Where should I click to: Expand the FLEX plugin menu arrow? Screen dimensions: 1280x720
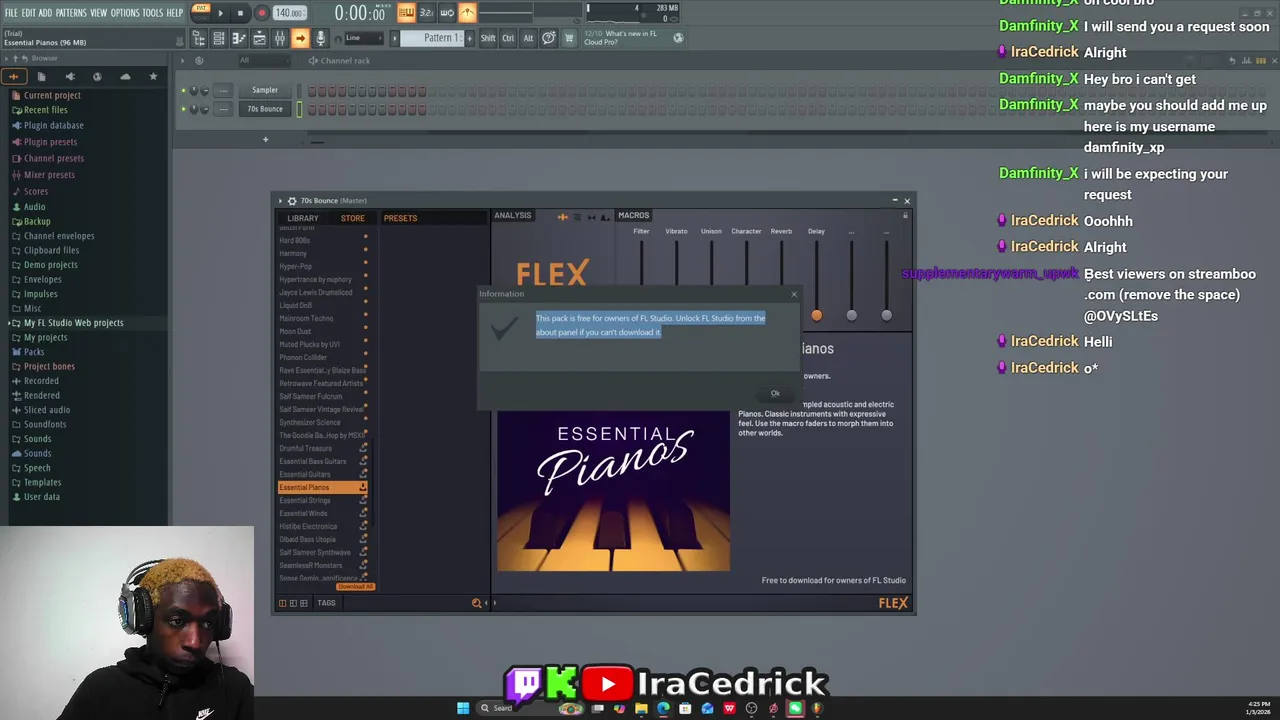[x=280, y=201]
